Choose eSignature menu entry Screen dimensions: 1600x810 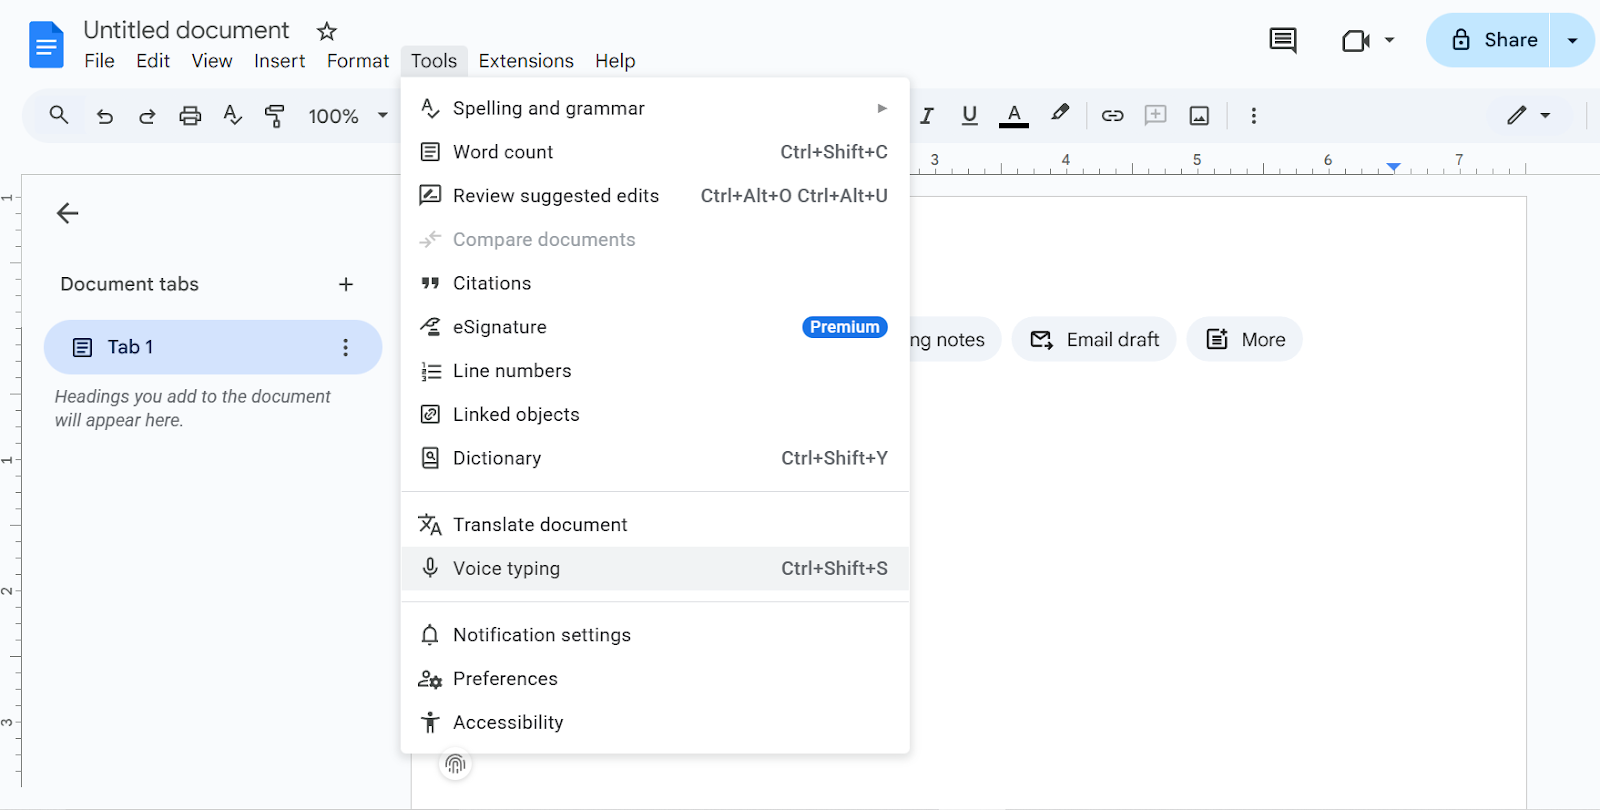[655, 327]
